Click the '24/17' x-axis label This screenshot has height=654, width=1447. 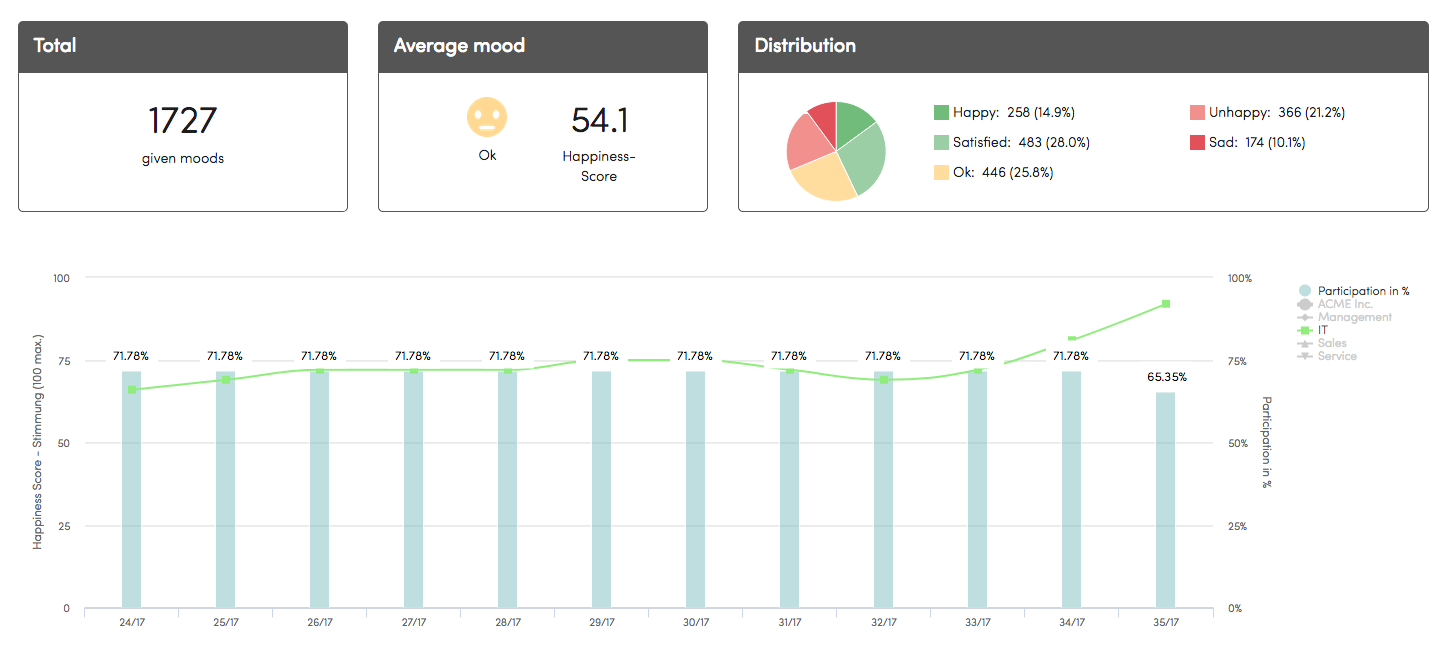[131, 622]
